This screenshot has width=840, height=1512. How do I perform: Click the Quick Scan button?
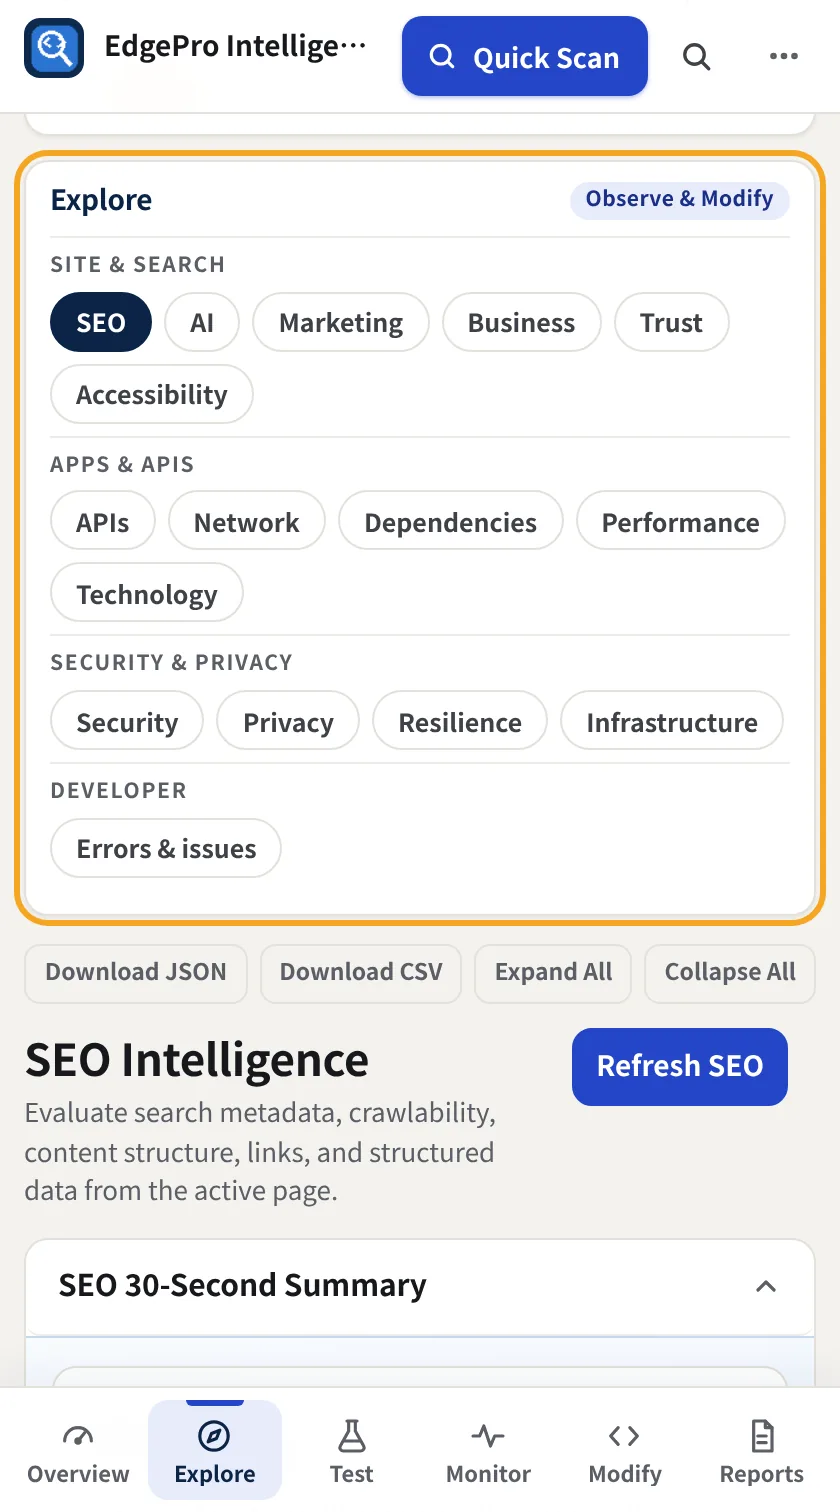tap(525, 57)
